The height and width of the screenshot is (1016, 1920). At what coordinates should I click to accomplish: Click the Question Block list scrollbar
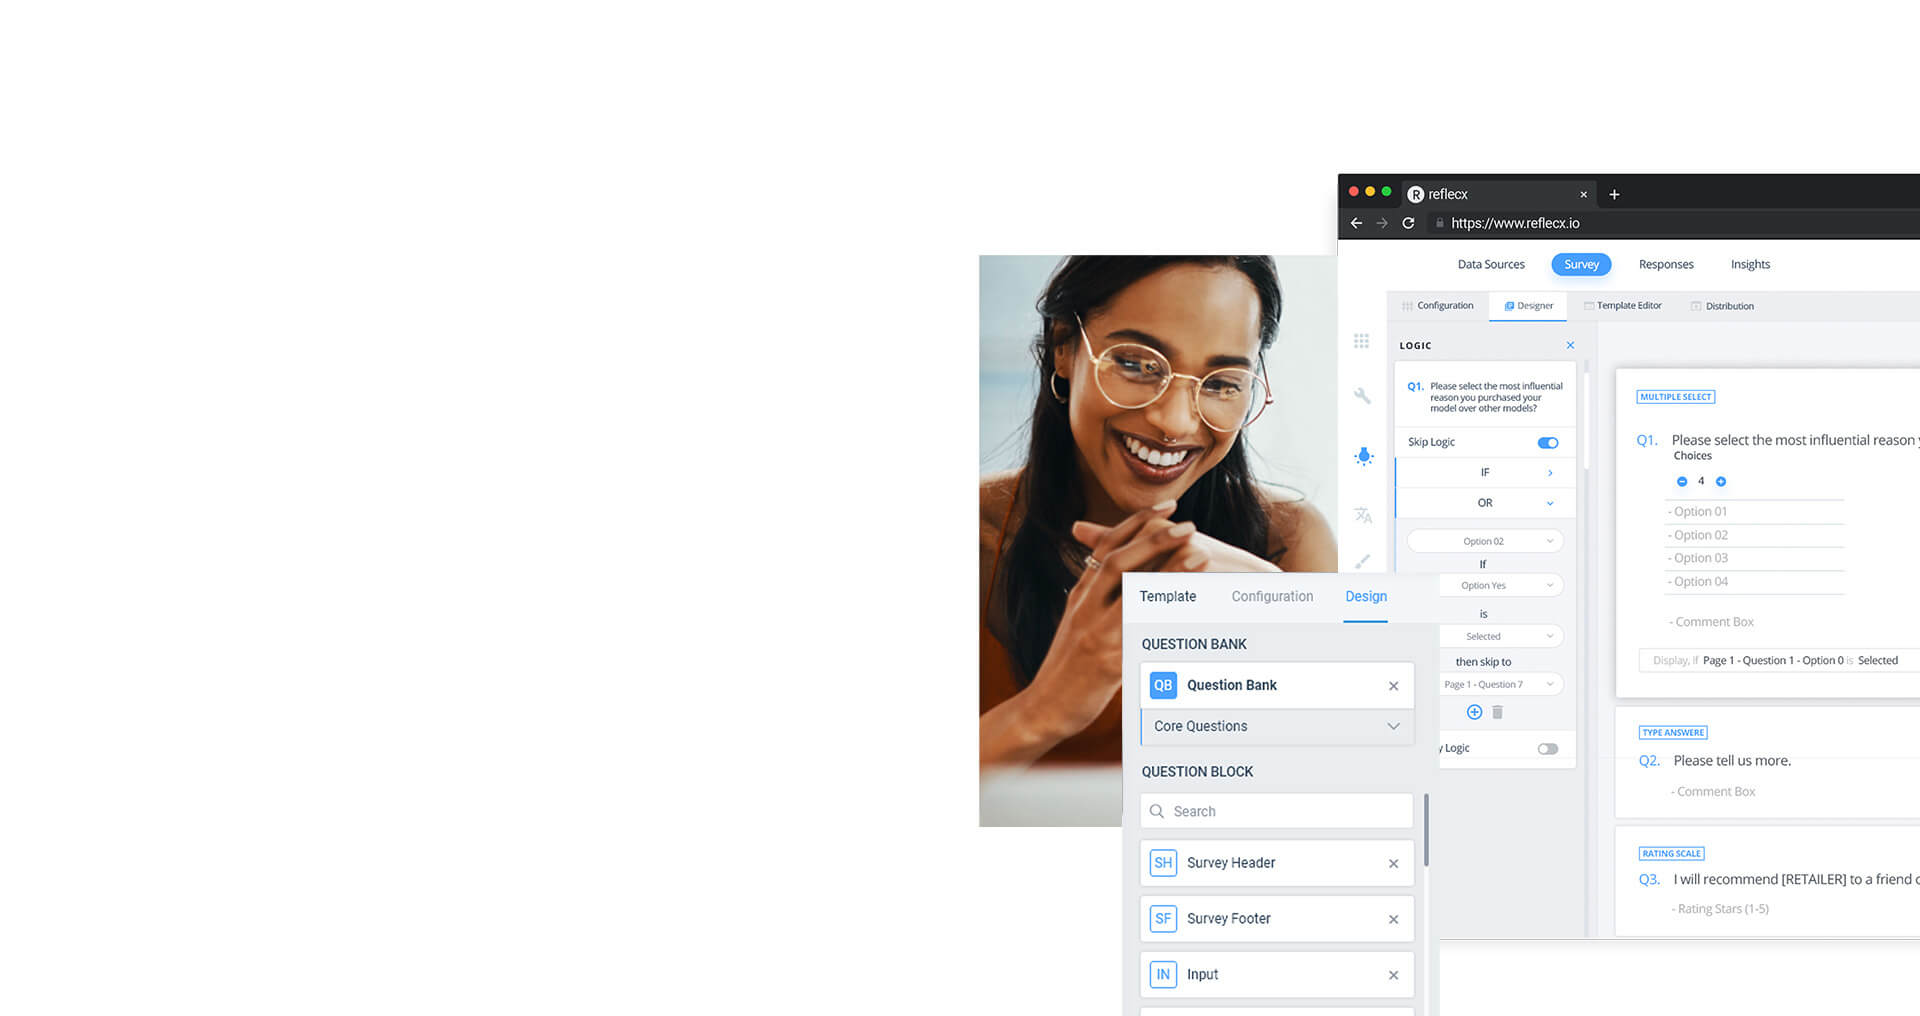coord(1426,830)
